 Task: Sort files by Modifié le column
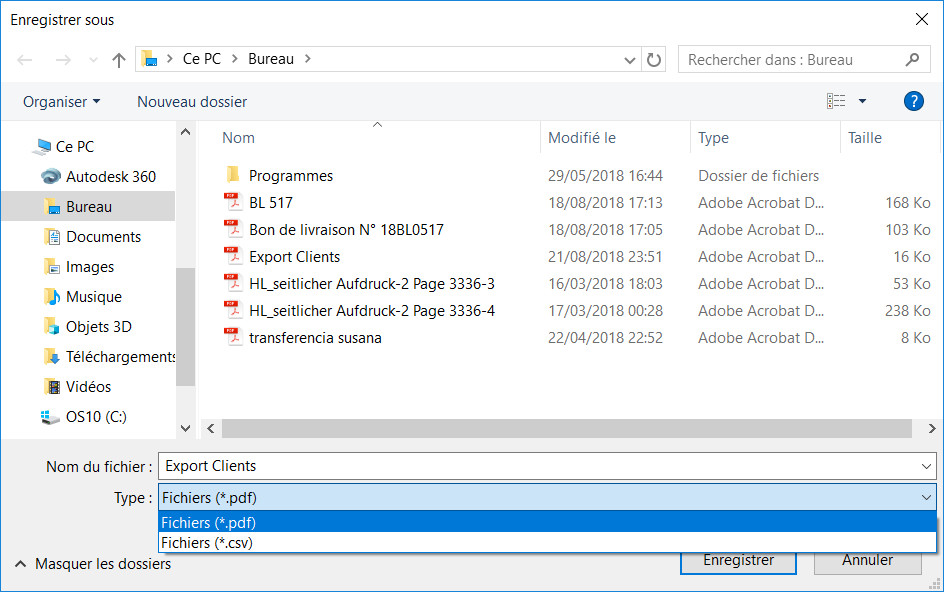pyautogui.click(x=582, y=138)
